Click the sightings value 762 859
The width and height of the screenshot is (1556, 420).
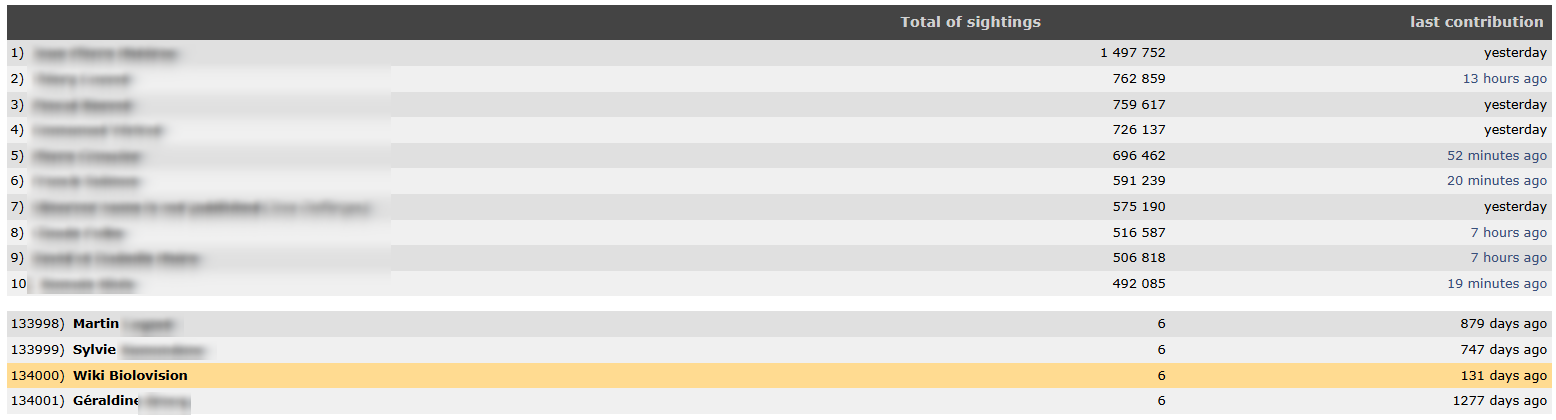[1138, 79]
